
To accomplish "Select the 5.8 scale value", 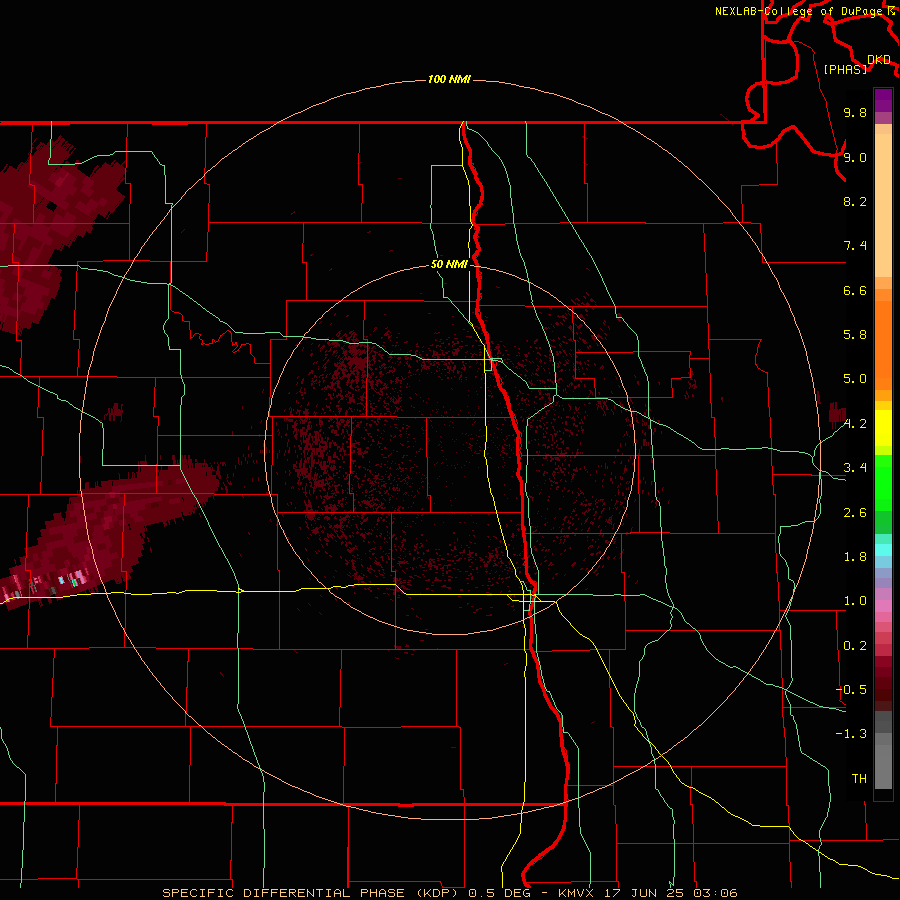I will click(x=855, y=335).
